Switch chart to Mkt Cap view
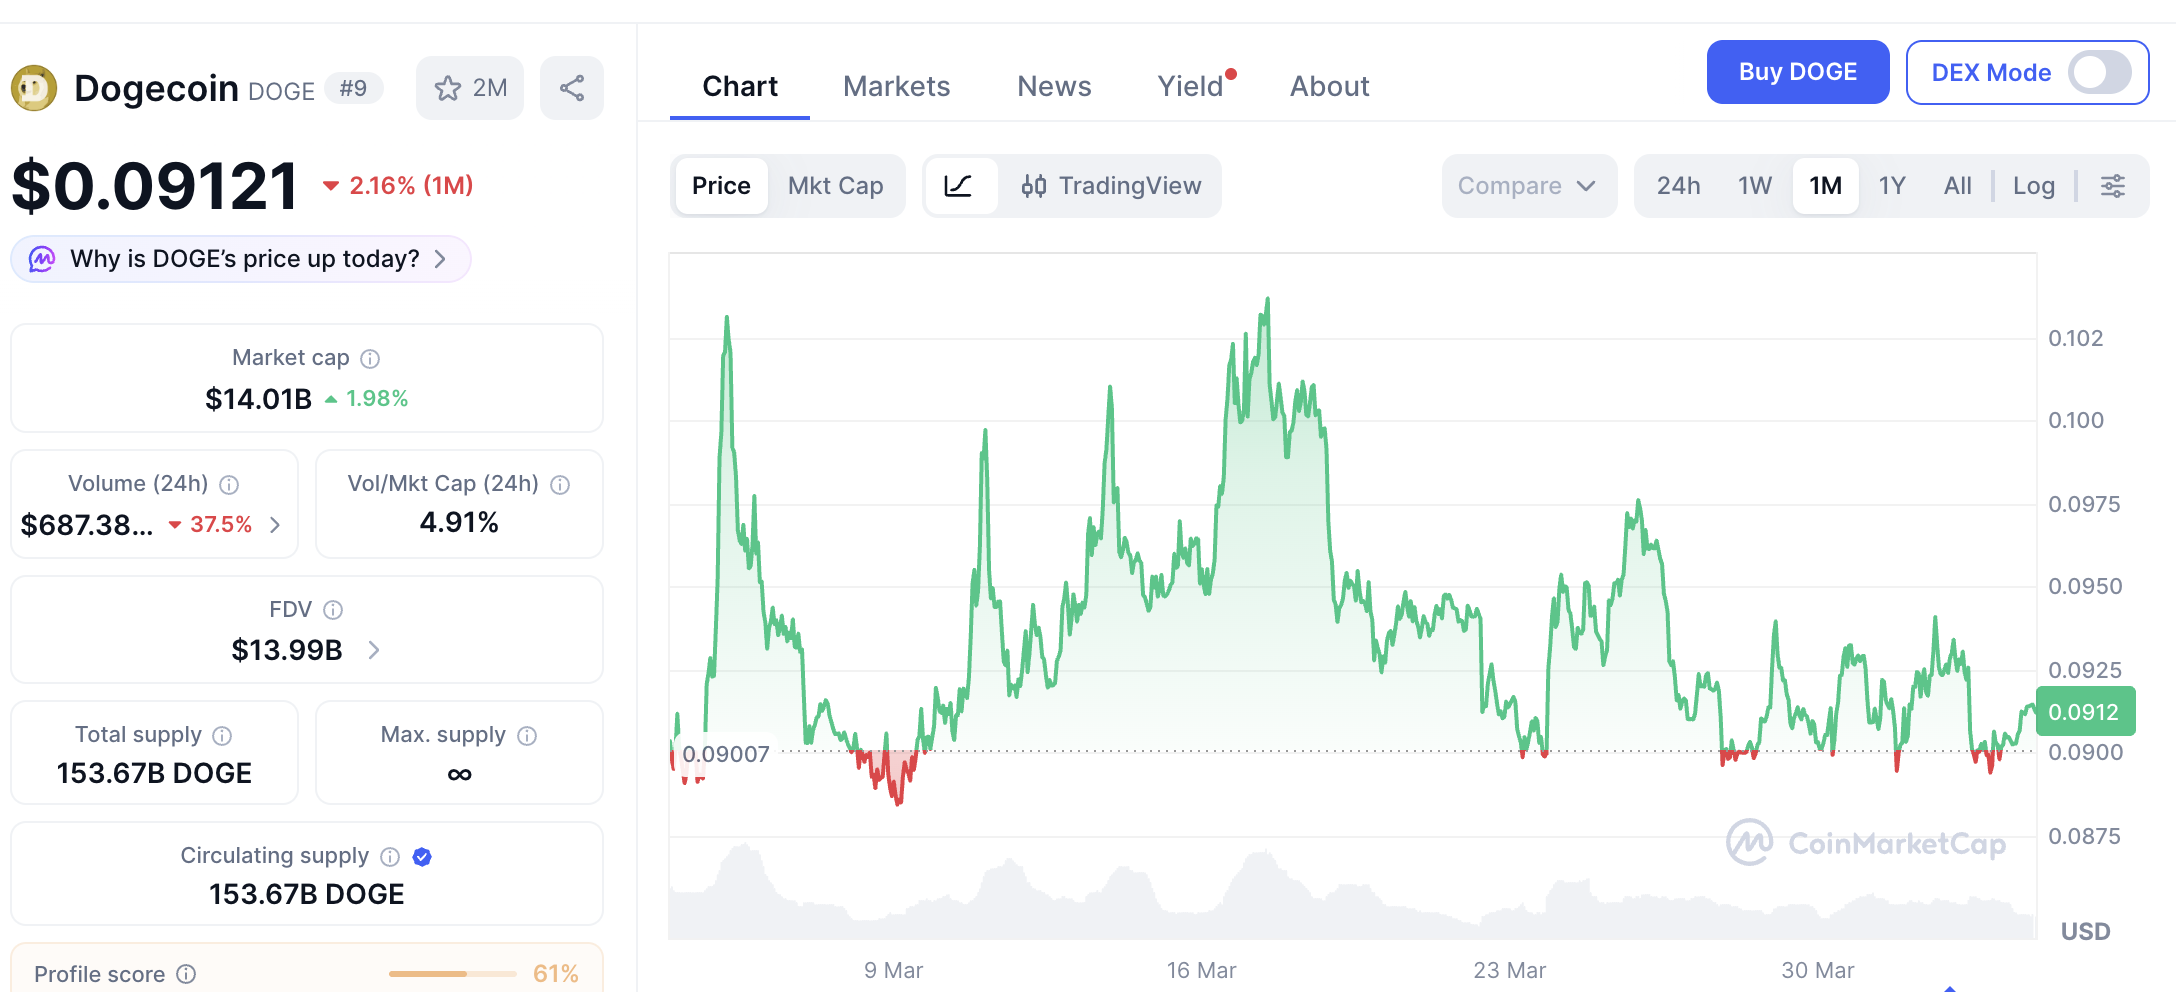Image resolution: width=2176 pixels, height=992 pixels. click(x=836, y=186)
